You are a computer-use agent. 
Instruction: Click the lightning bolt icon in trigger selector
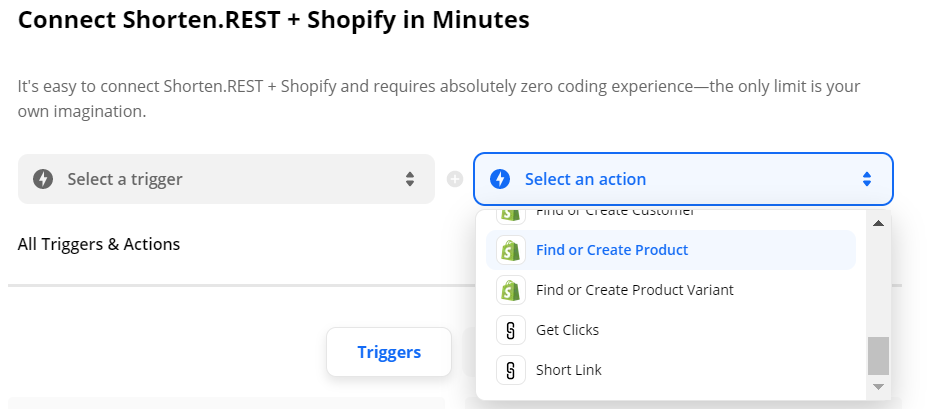point(43,179)
